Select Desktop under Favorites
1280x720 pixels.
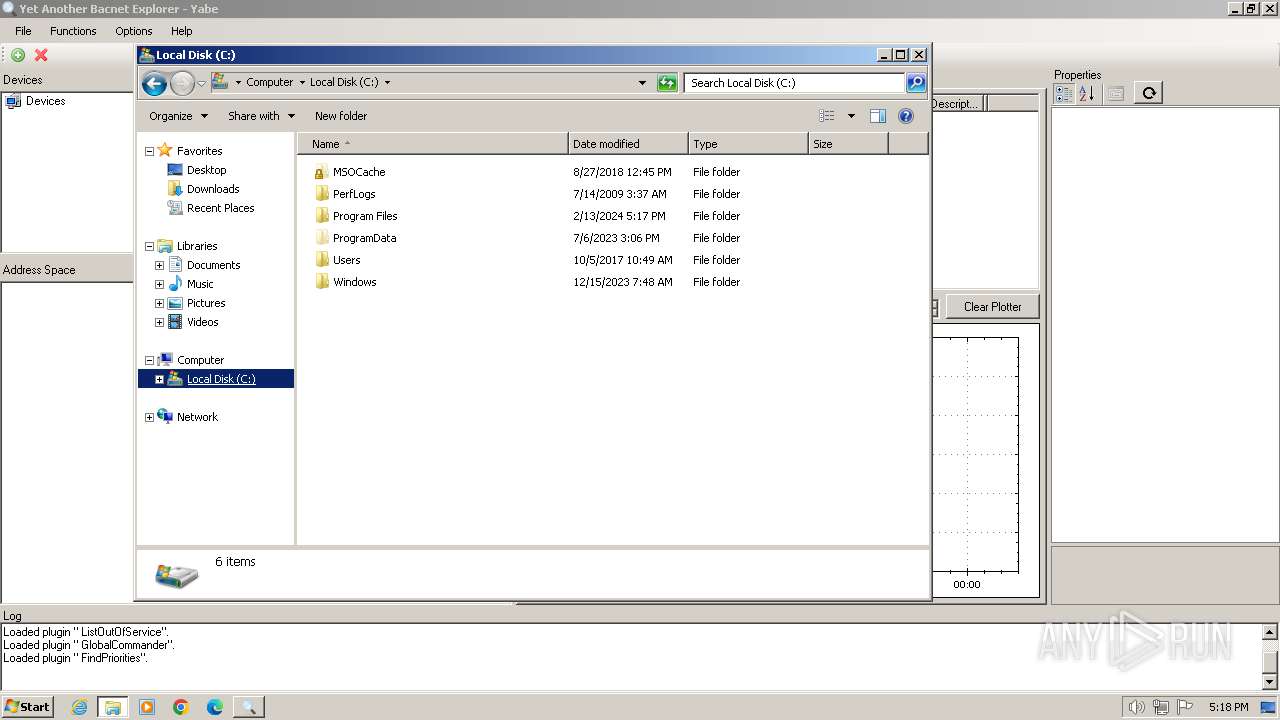click(206, 170)
